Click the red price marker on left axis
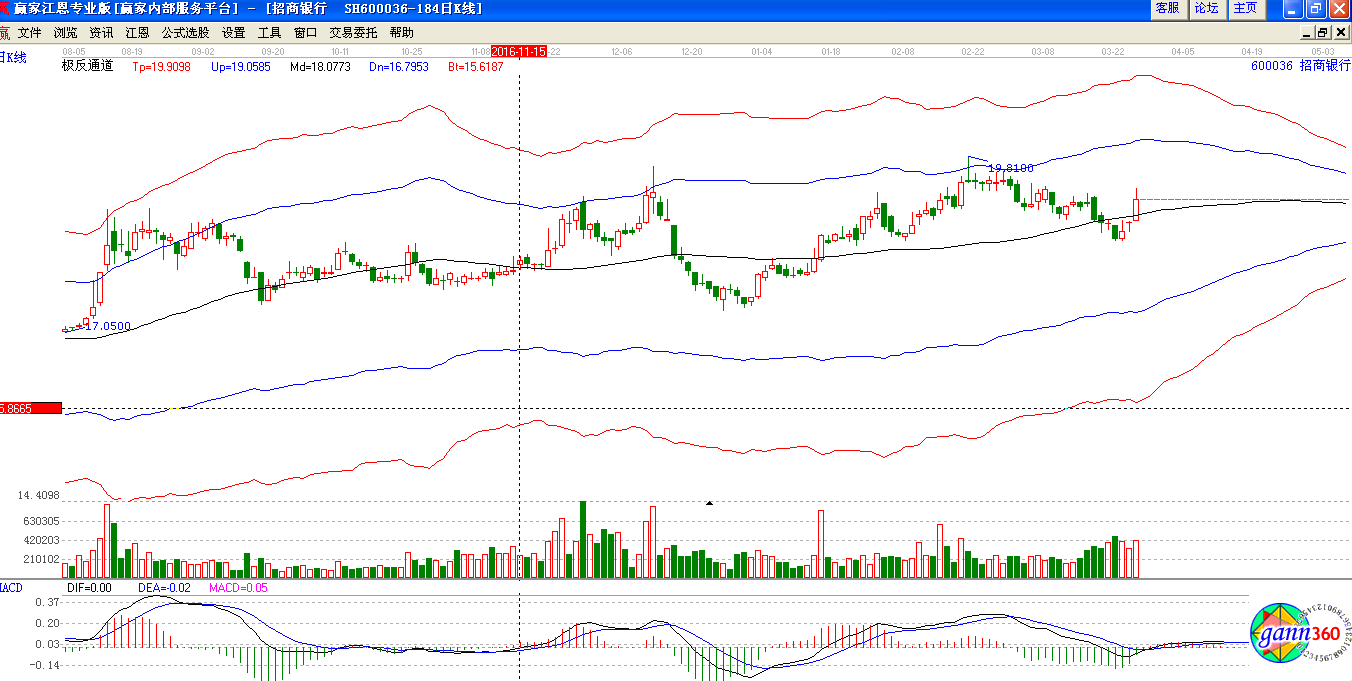The image size is (1352, 681). pos(31,408)
